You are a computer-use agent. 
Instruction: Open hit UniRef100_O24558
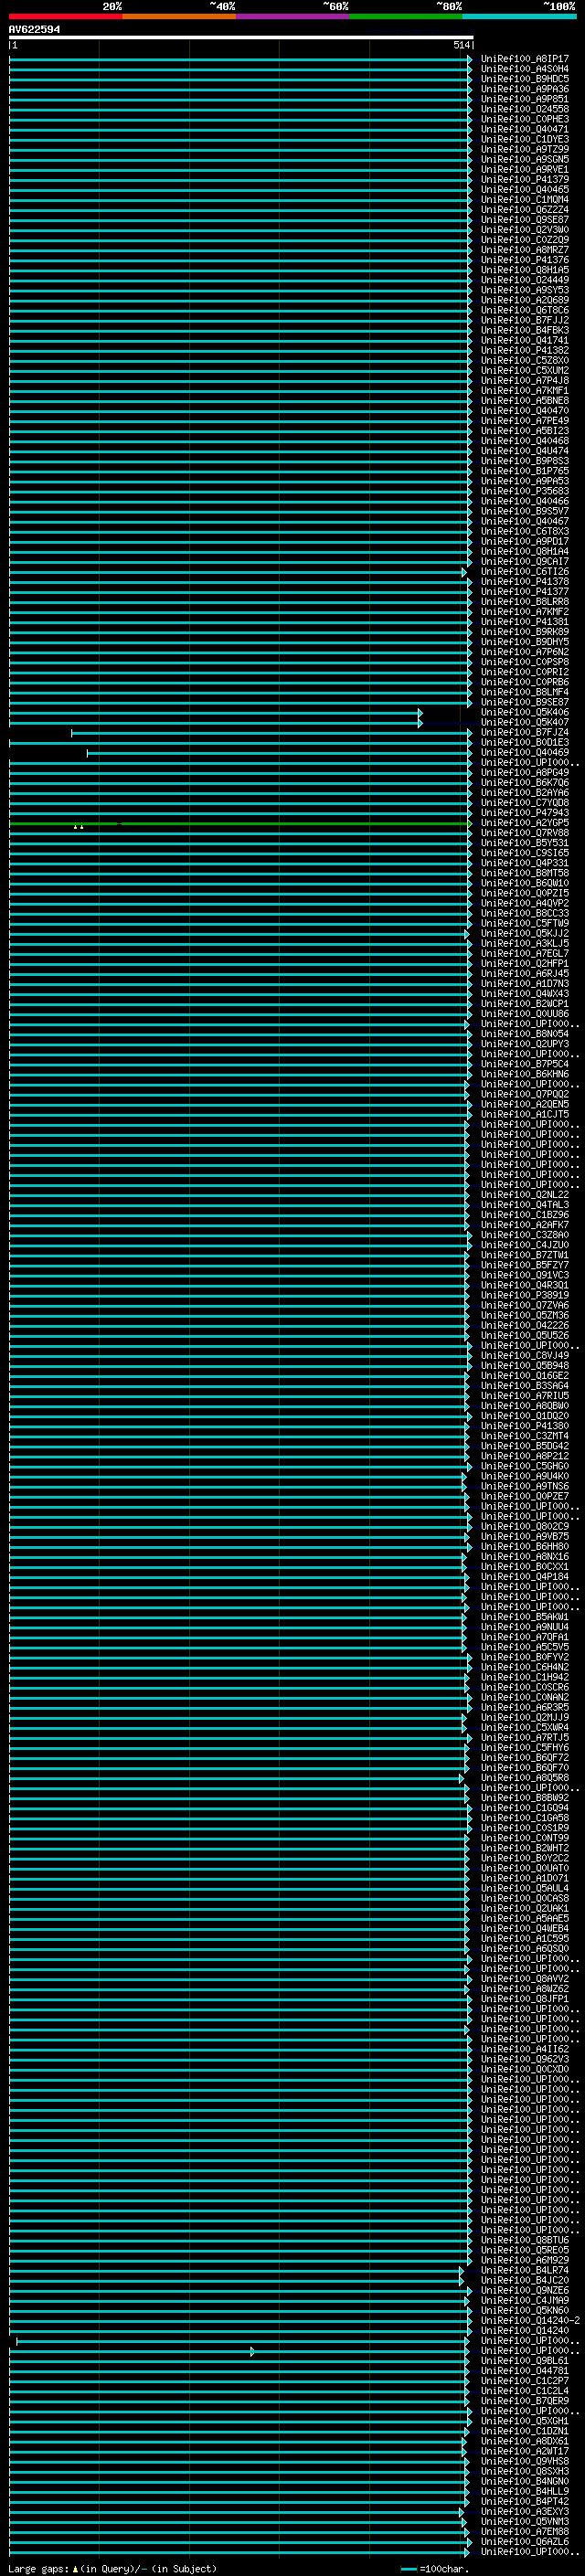coord(524,109)
